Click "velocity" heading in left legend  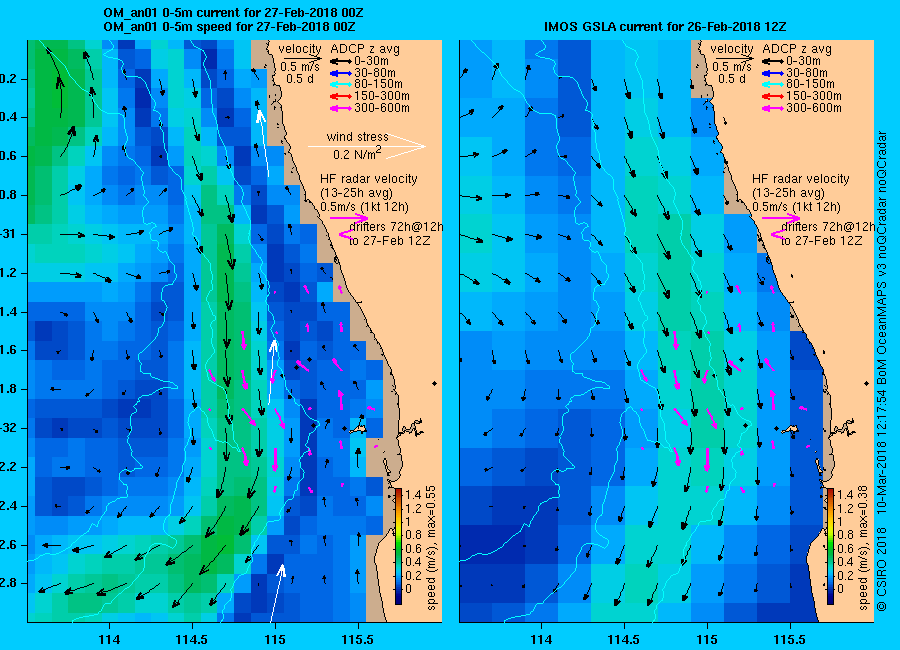[x=300, y=49]
